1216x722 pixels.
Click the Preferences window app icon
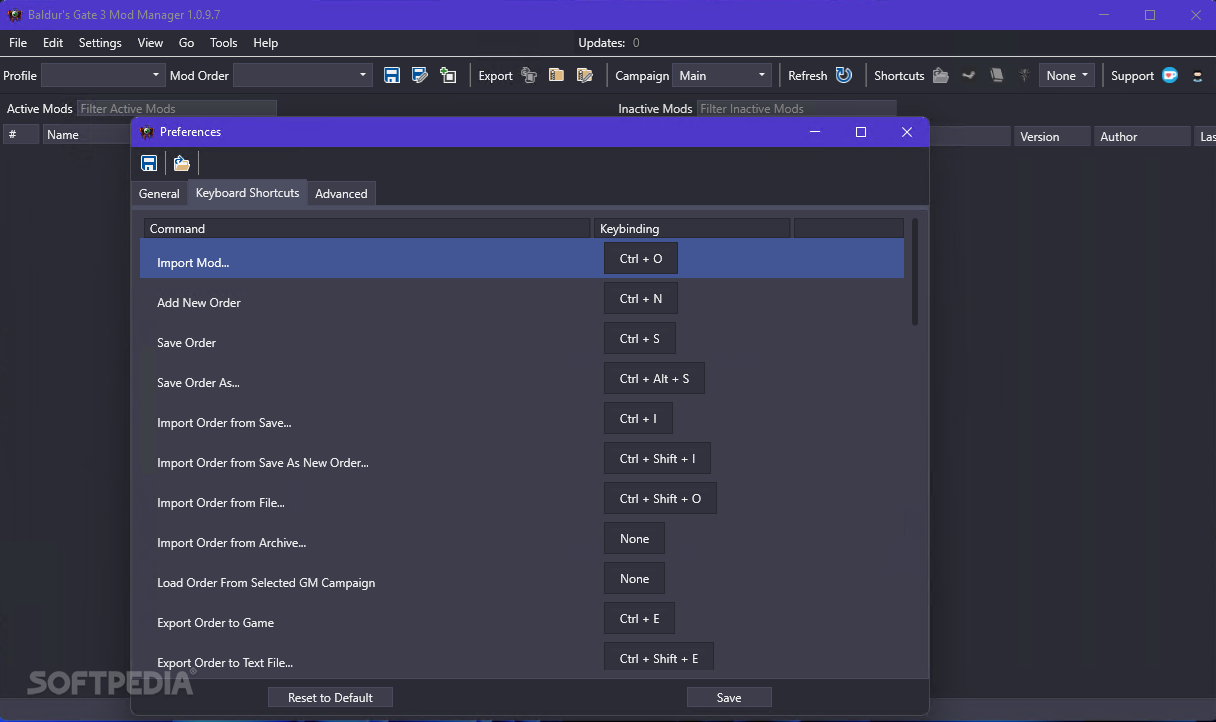(x=147, y=132)
